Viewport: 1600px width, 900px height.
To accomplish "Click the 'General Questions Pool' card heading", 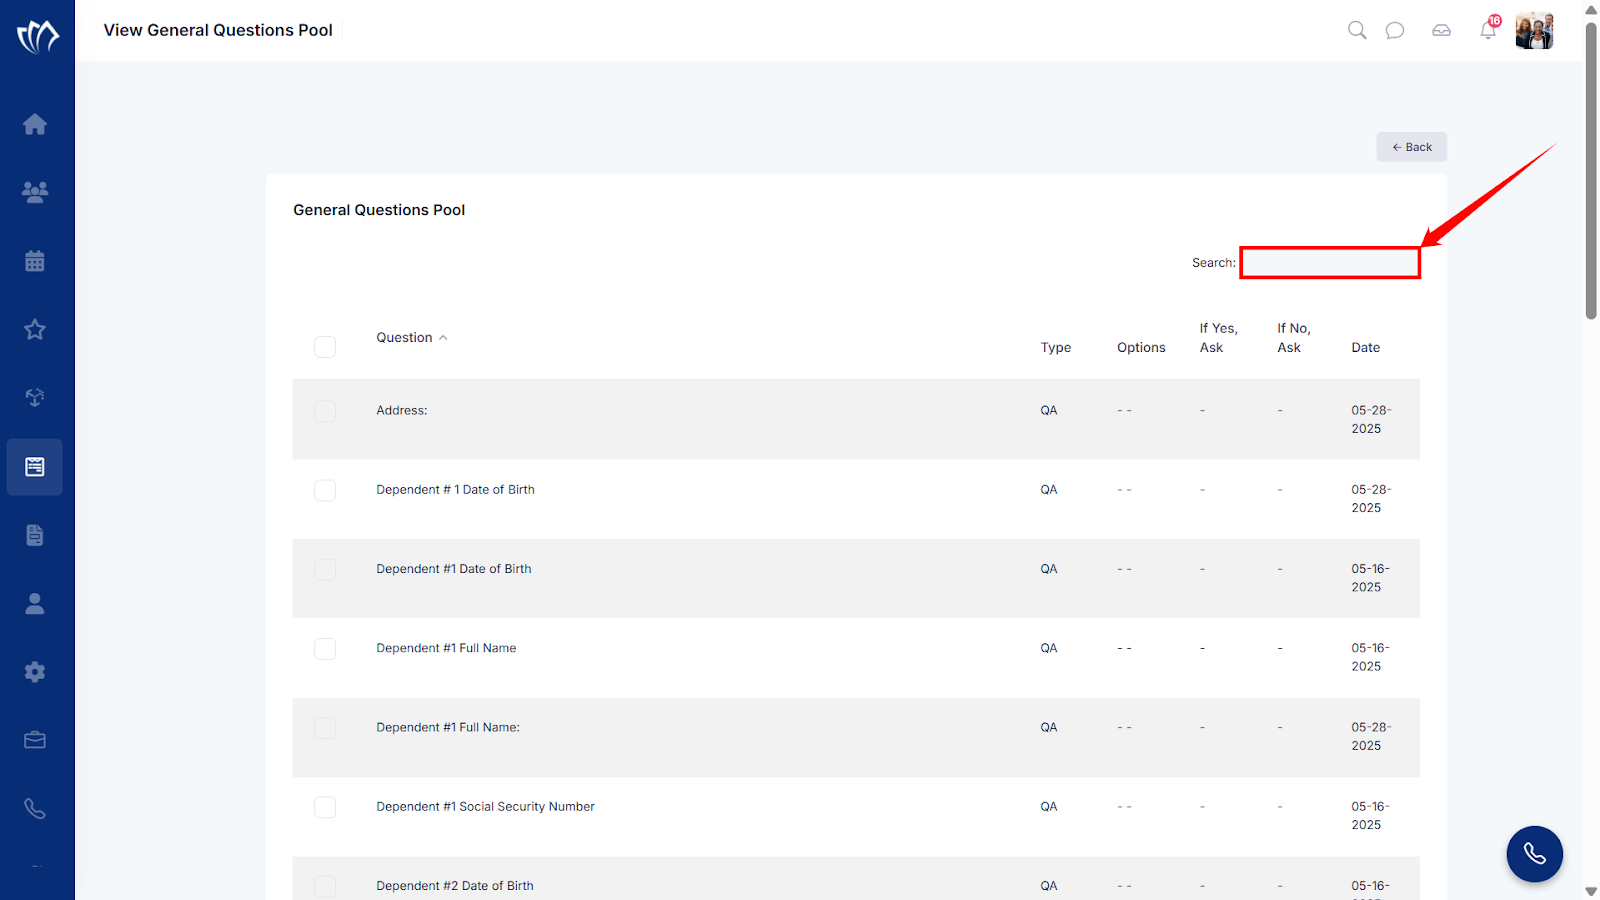I will click(379, 210).
